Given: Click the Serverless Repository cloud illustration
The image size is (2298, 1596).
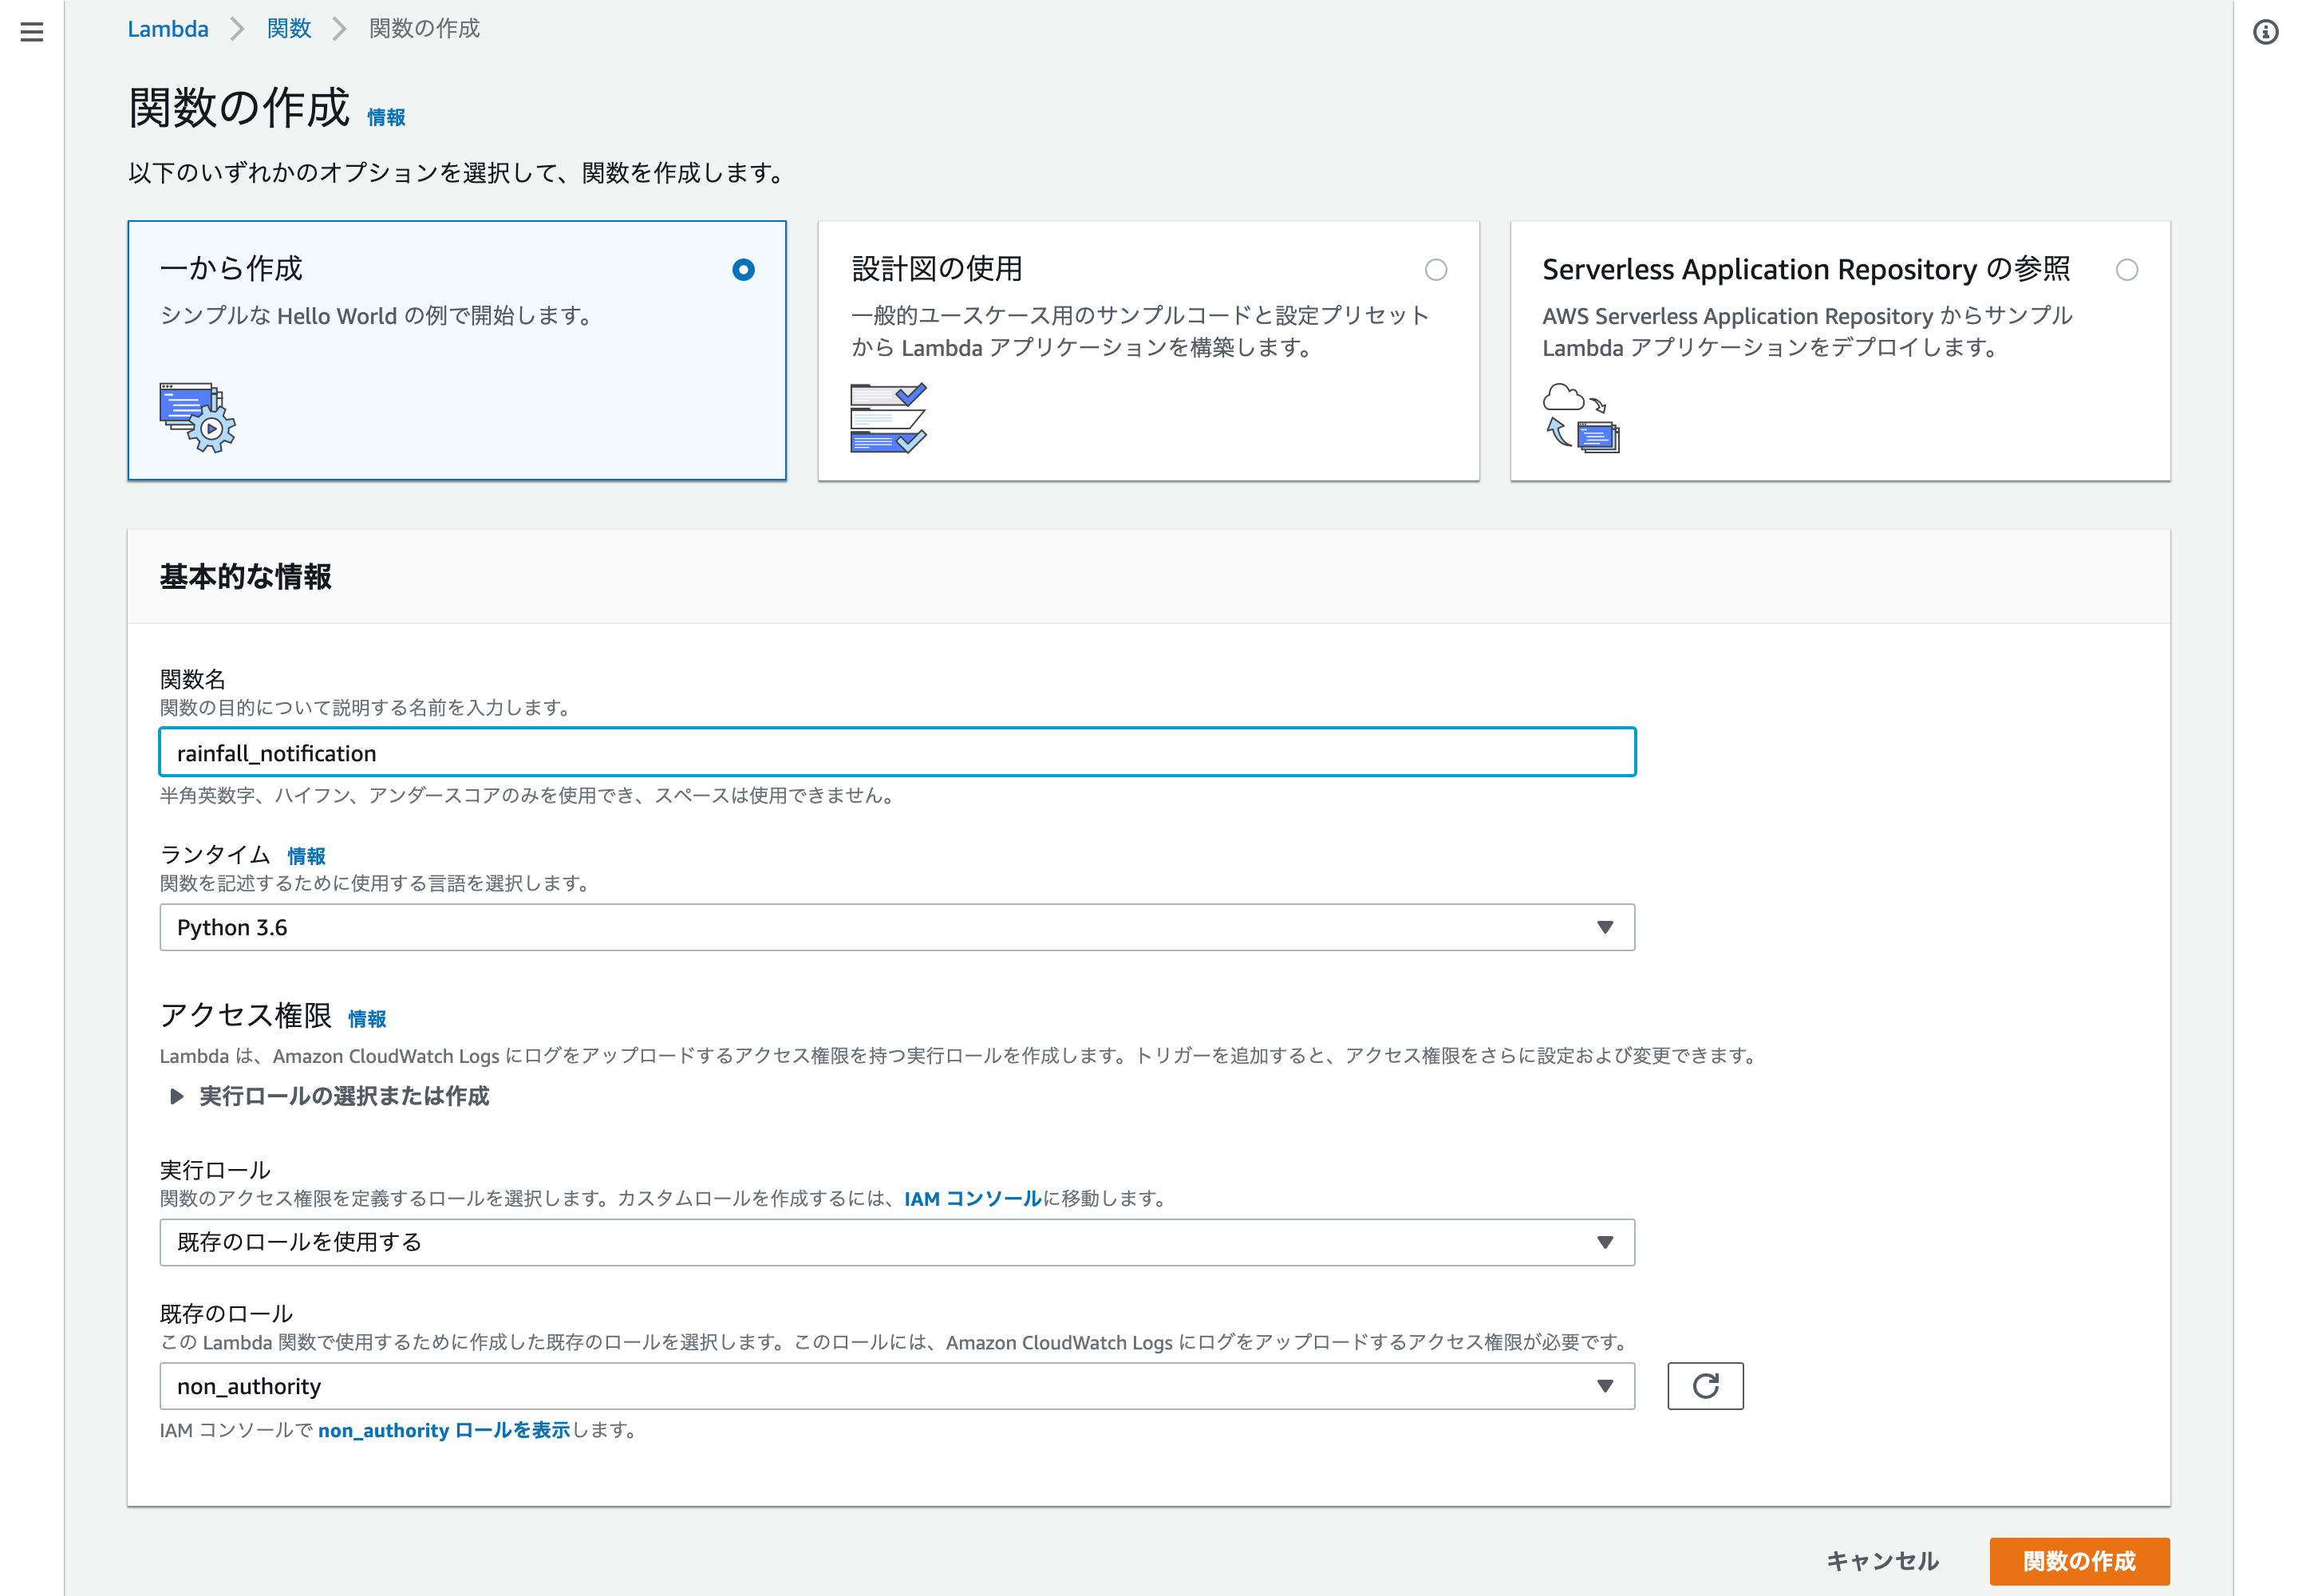Looking at the screenshot, I should (x=1580, y=417).
